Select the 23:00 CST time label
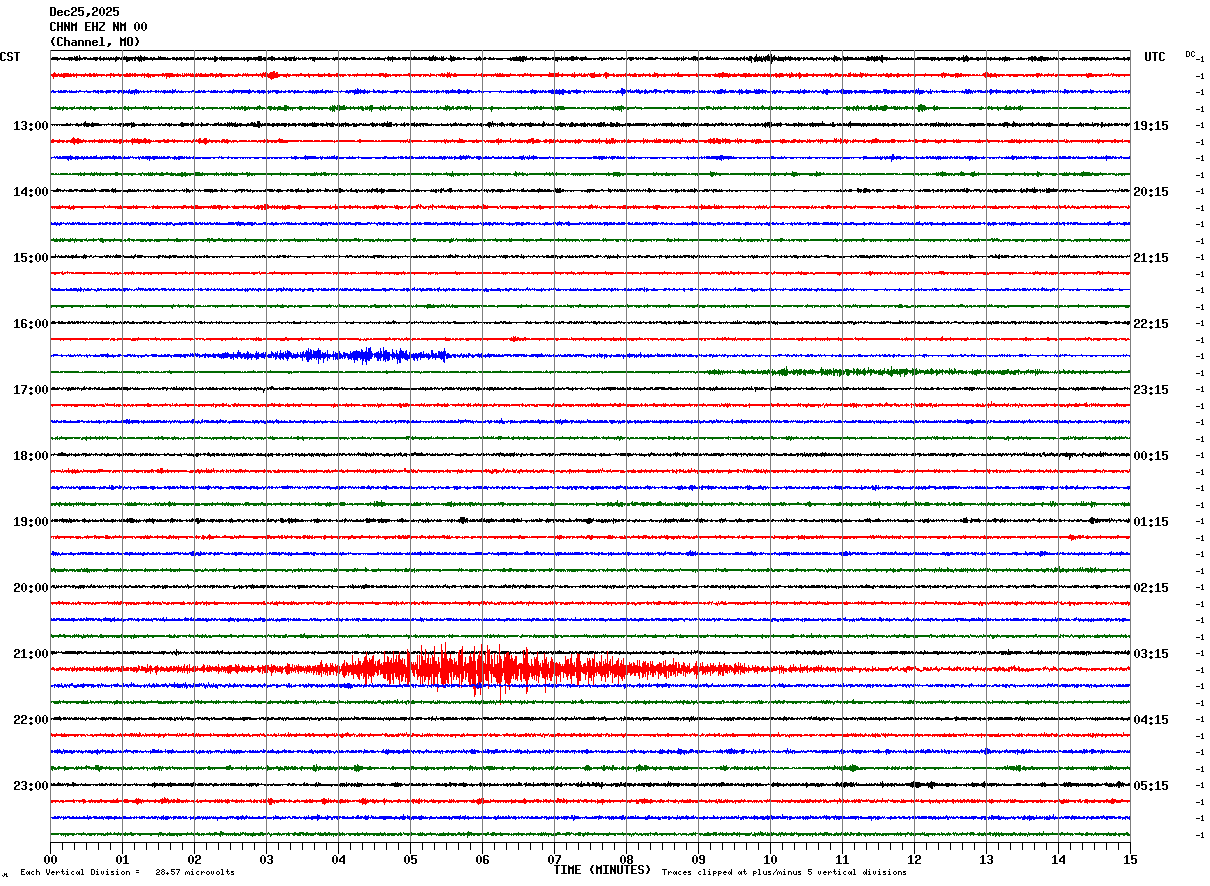The width and height of the screenshot is (1210, 886). [x=31, y=786]
